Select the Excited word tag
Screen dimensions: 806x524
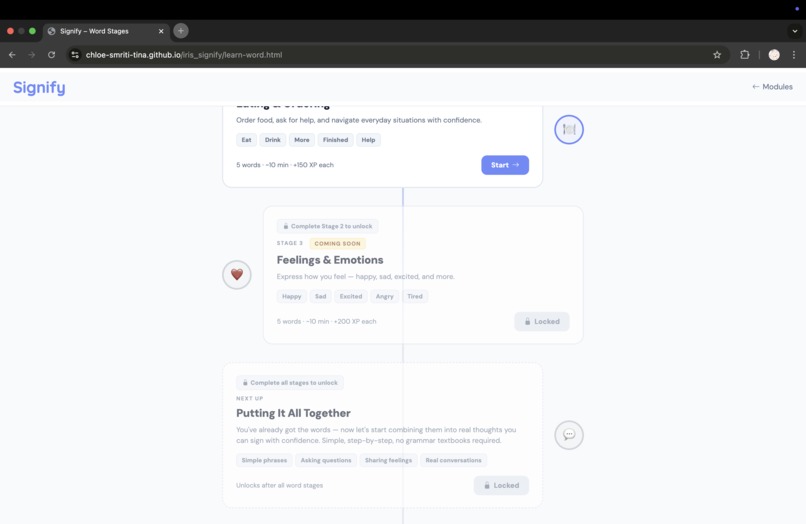pos(351,296)
